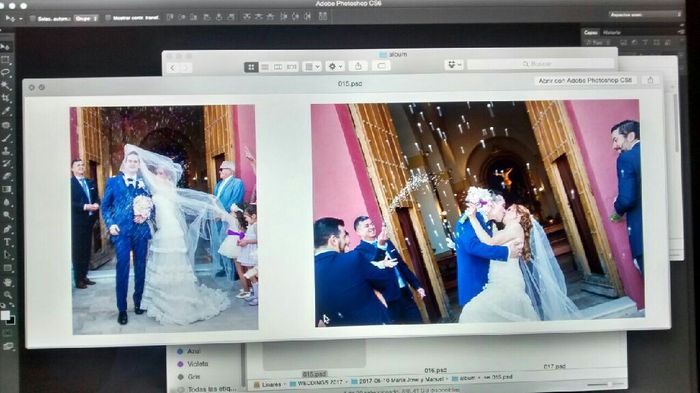Click left wedding photo in preview
Viewport: 700px width, 393px height.
click(164, 219)
